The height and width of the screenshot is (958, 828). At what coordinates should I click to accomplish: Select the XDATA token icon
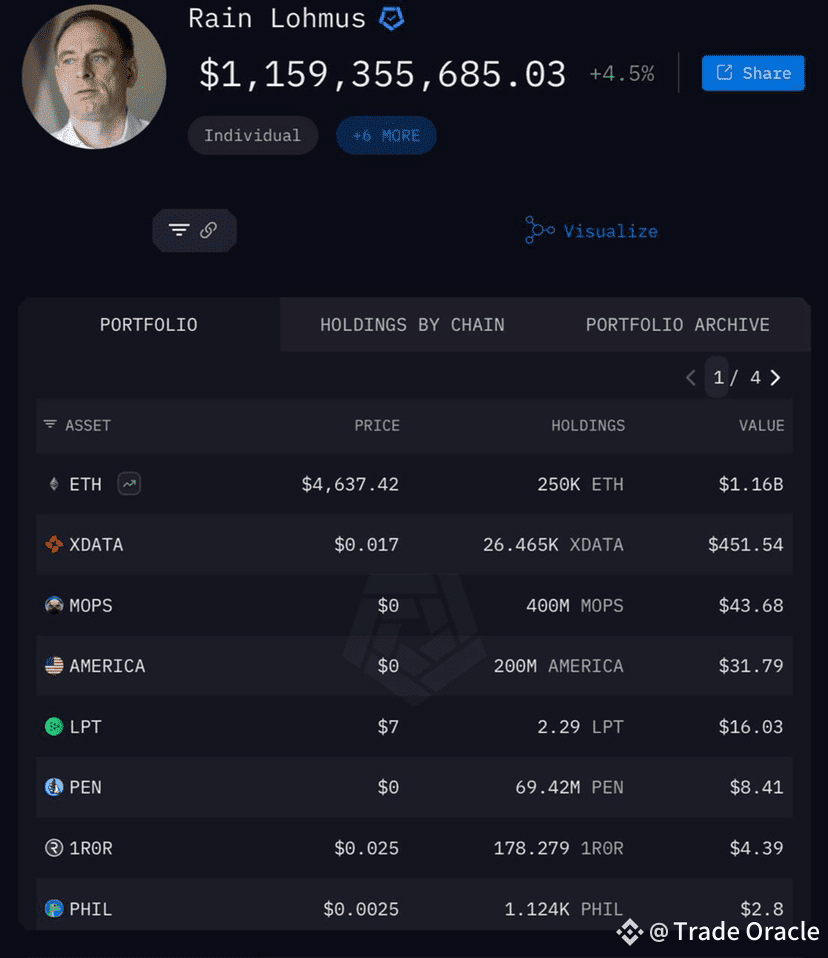click(x=54, y=544)
